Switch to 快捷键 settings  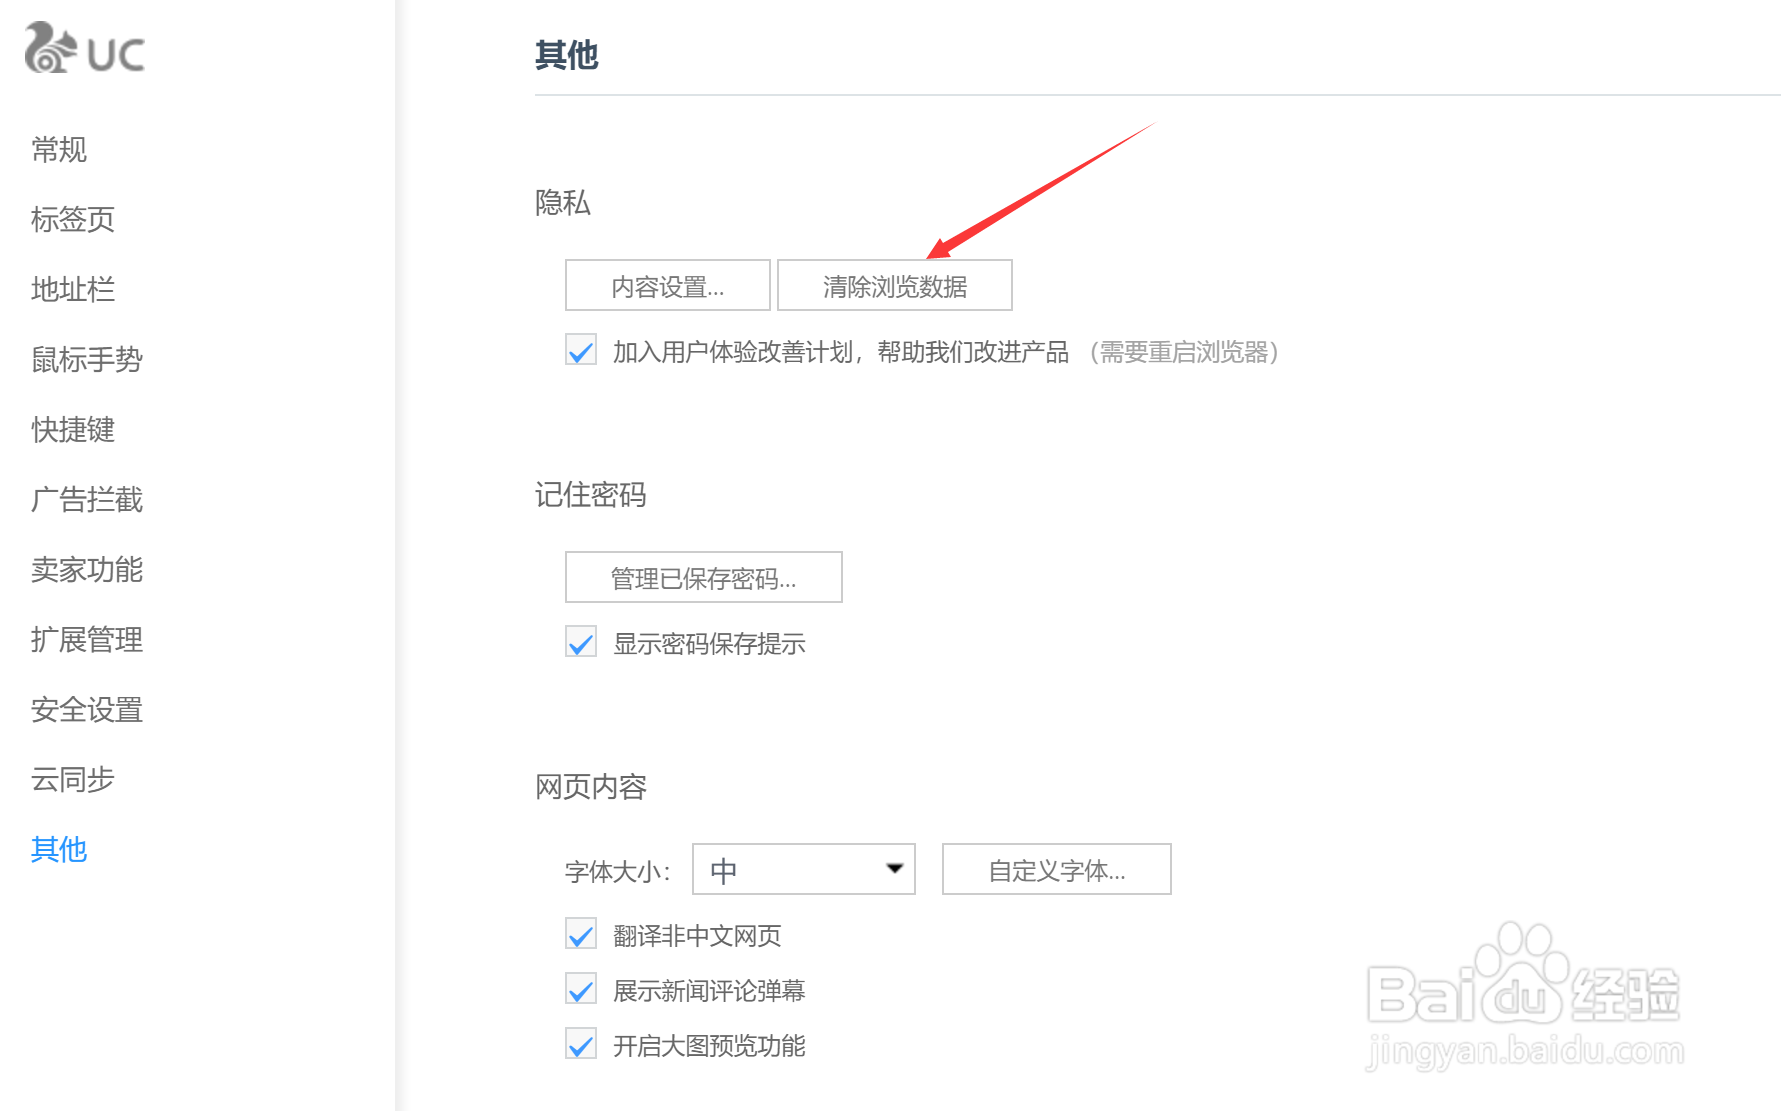click(x=72, y=430)
